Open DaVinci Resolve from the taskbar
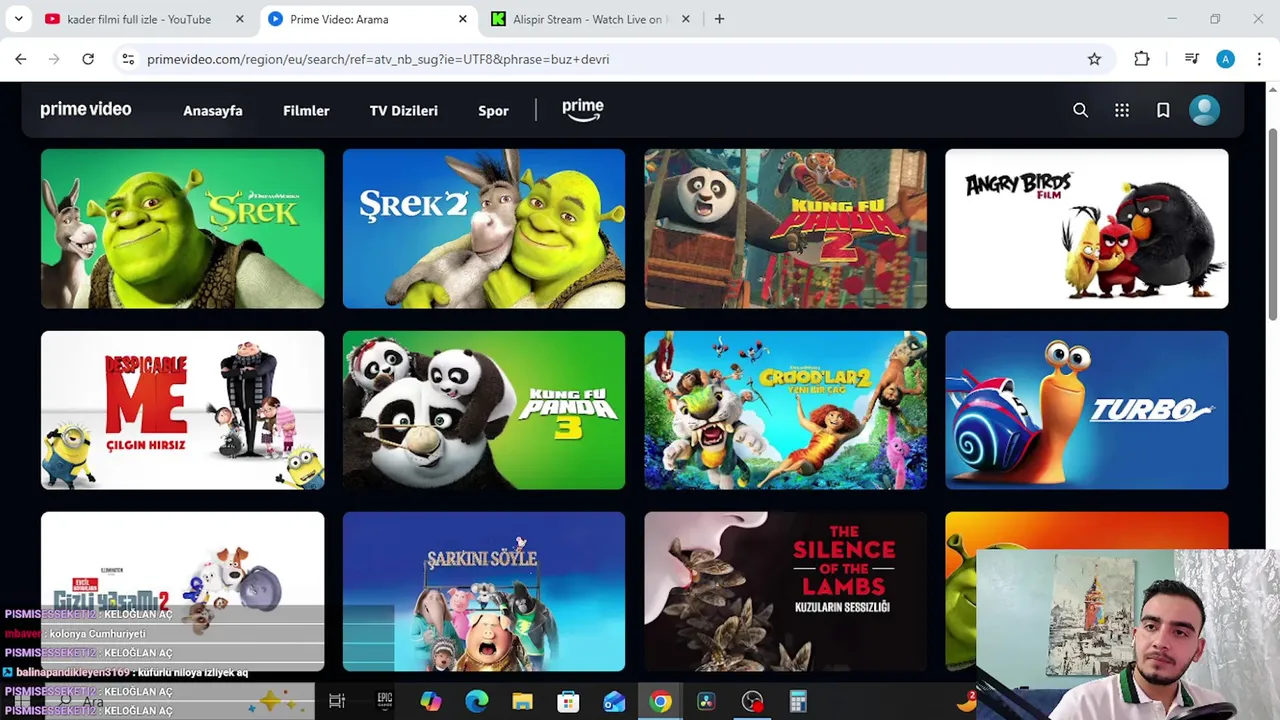Viewport: 1280px width, 720px height. pyautogui.click(x=706, y=701)
